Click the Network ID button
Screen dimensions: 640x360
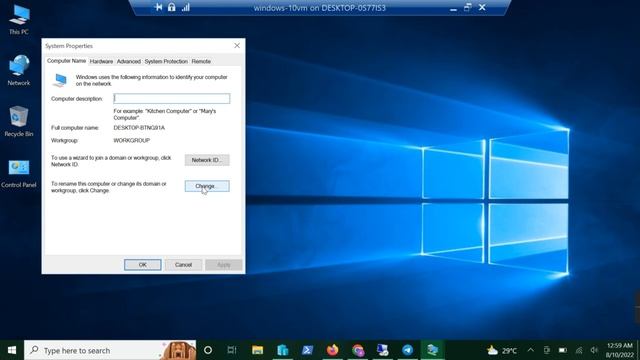coord(207,160)
